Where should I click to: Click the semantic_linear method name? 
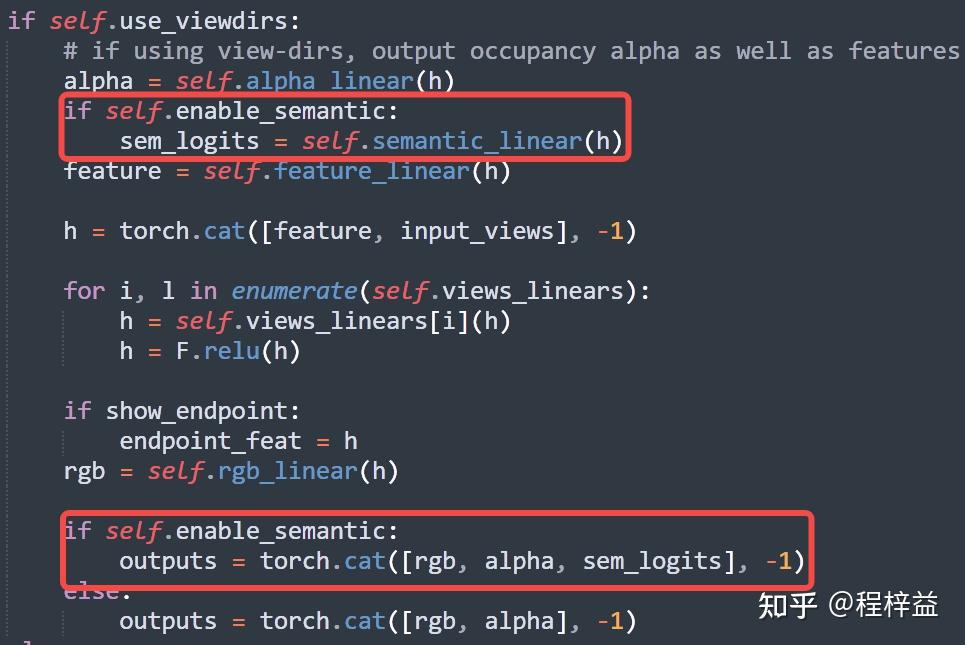tap(477, 142)
